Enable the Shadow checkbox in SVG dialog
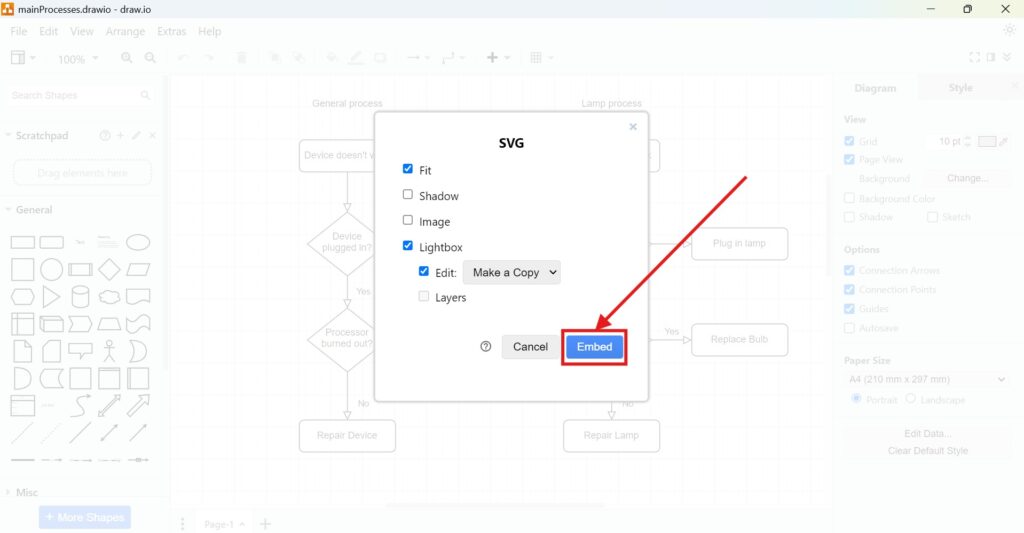 (x=408, y=195)
